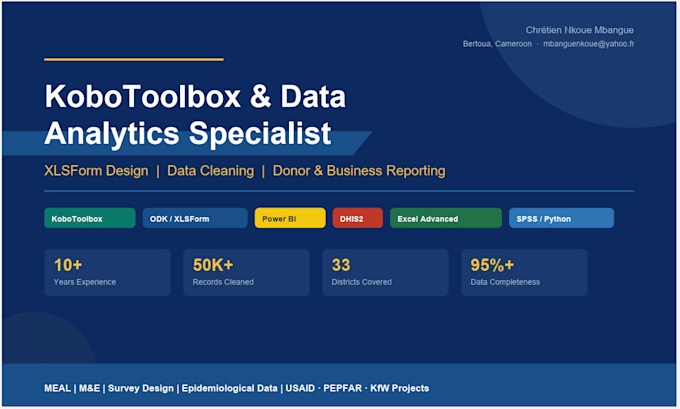This screenshot has height=409, width=680.
Task: Click the KoboToolbox & Data headline line
Action: click(x=195, y=96)
